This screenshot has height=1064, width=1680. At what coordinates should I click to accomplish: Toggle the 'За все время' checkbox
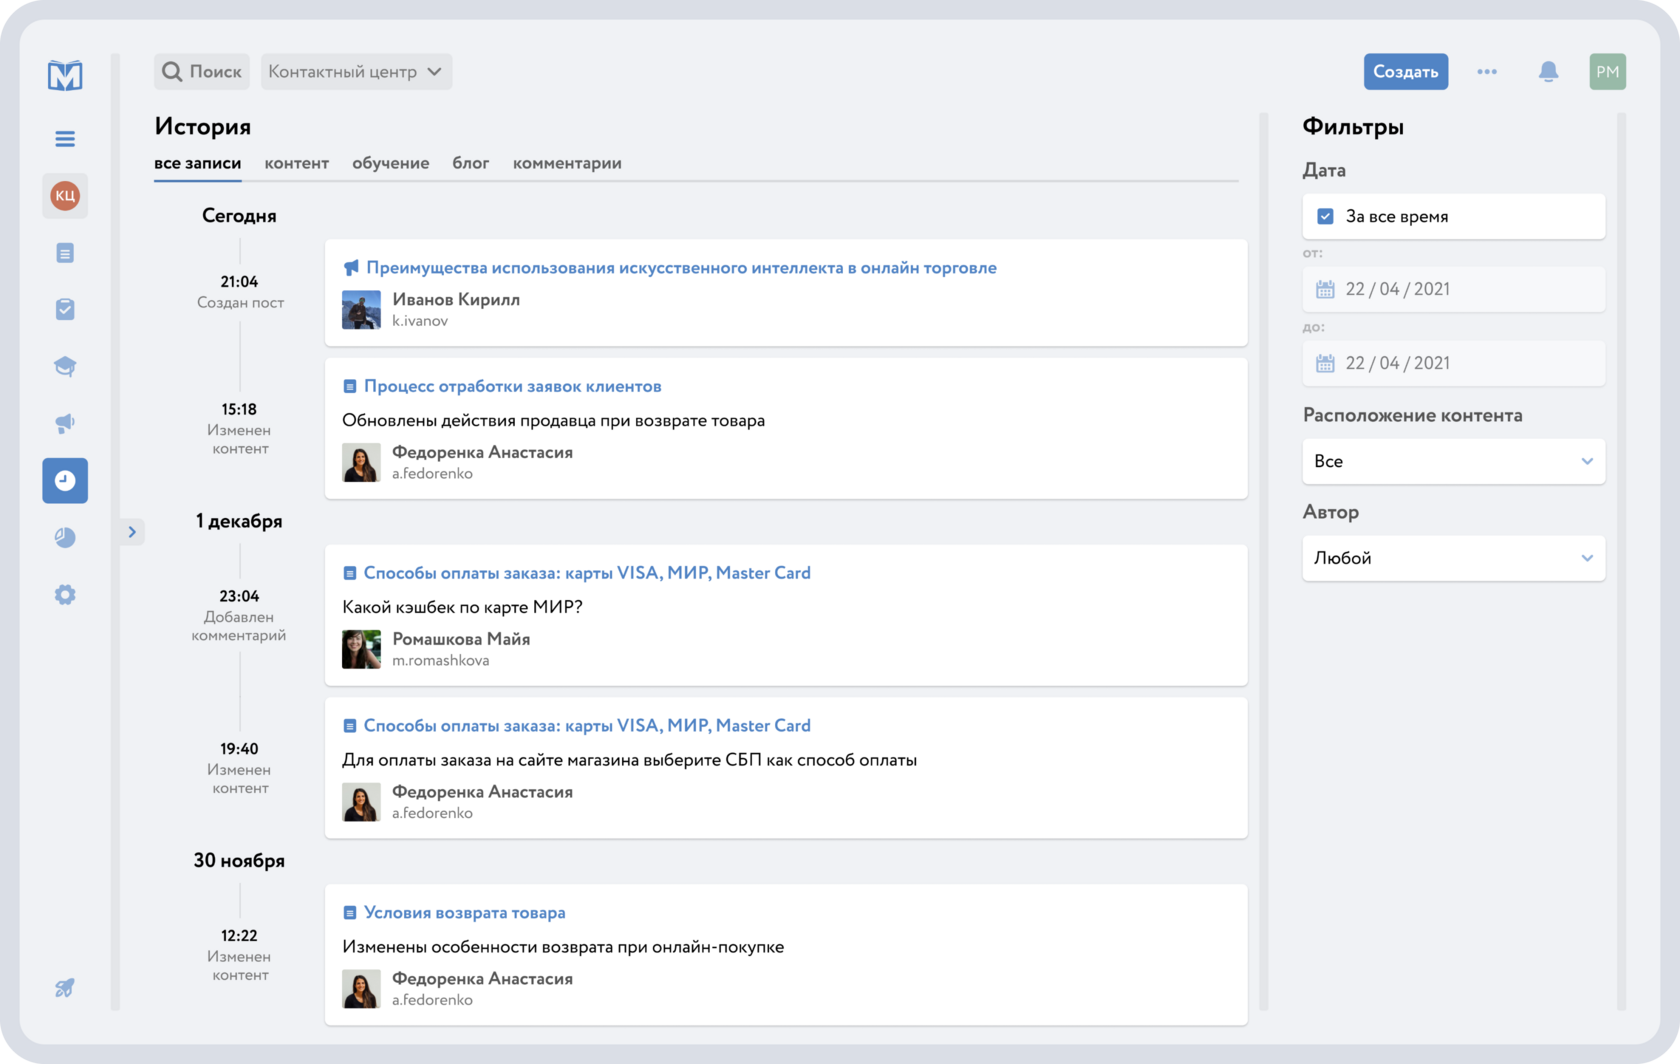(x=1325, y=217)
